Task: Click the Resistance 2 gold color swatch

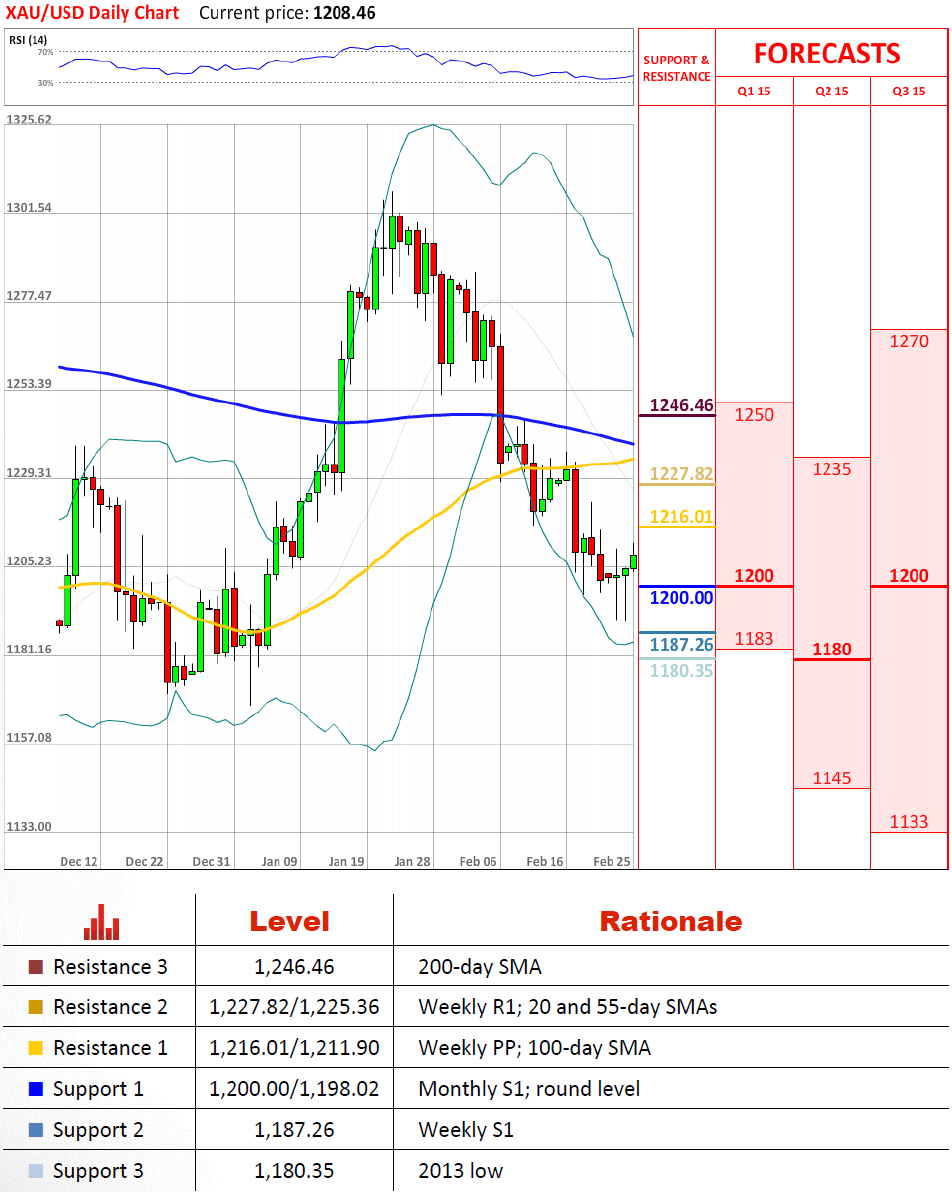Action: (x=35, y=1007)
